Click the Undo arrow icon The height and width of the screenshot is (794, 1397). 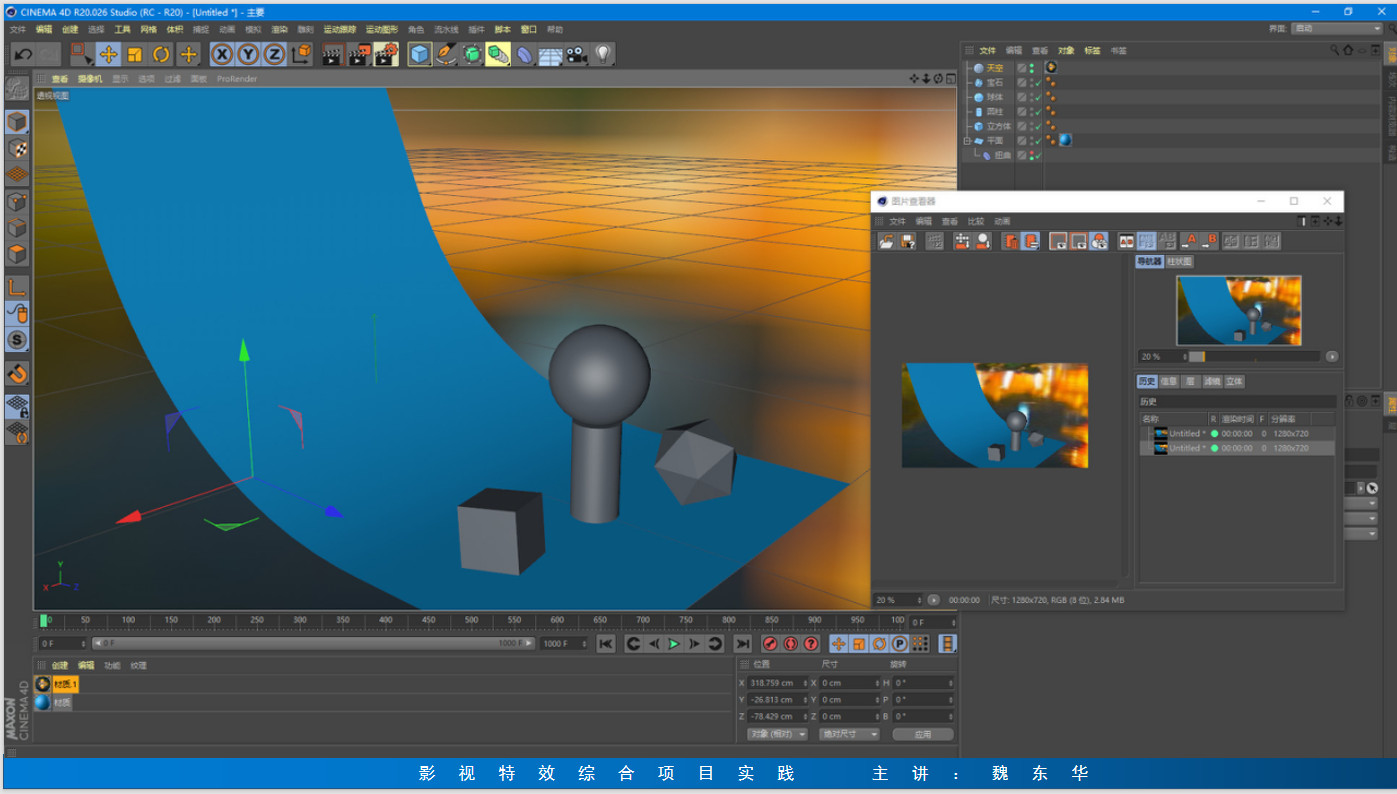[x=23, y=55]
